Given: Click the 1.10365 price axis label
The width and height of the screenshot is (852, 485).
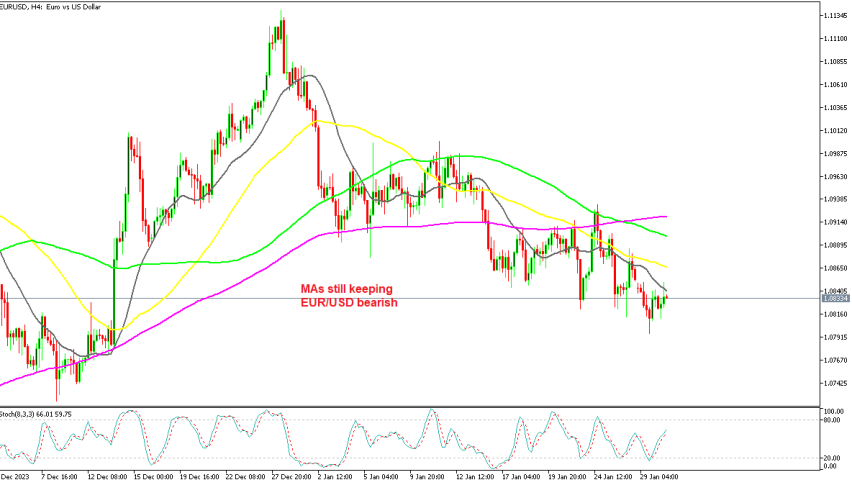Looking at the screenshot, I should coord(836,108).
